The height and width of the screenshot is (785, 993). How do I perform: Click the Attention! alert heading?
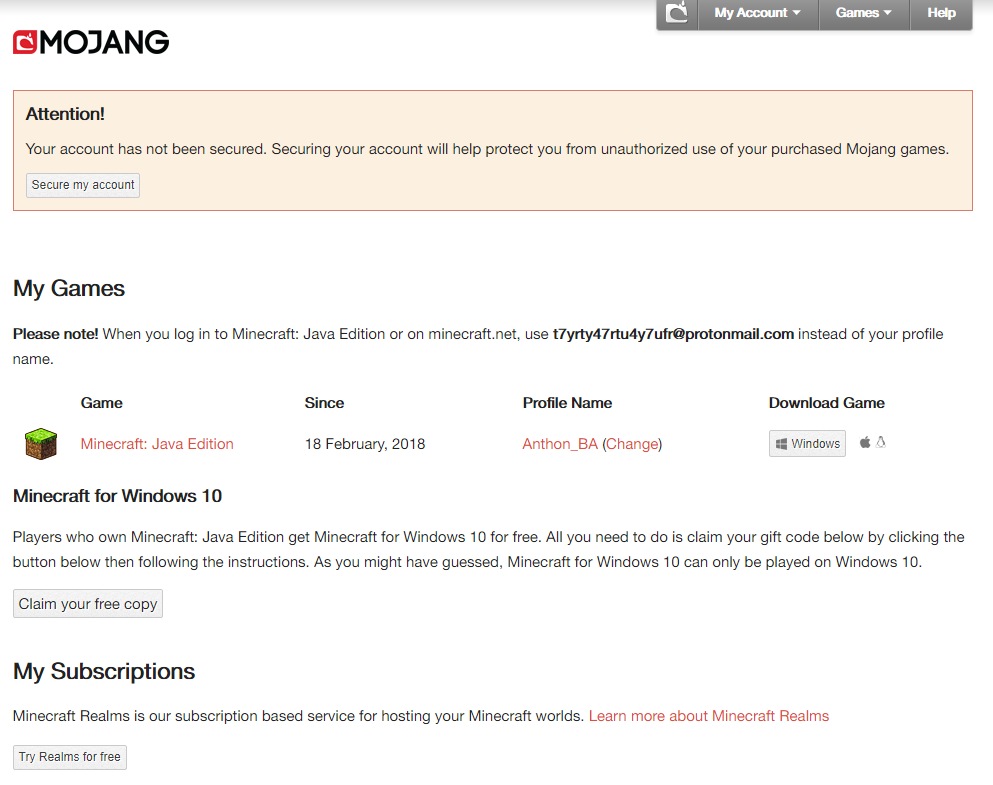pos(65,114)
